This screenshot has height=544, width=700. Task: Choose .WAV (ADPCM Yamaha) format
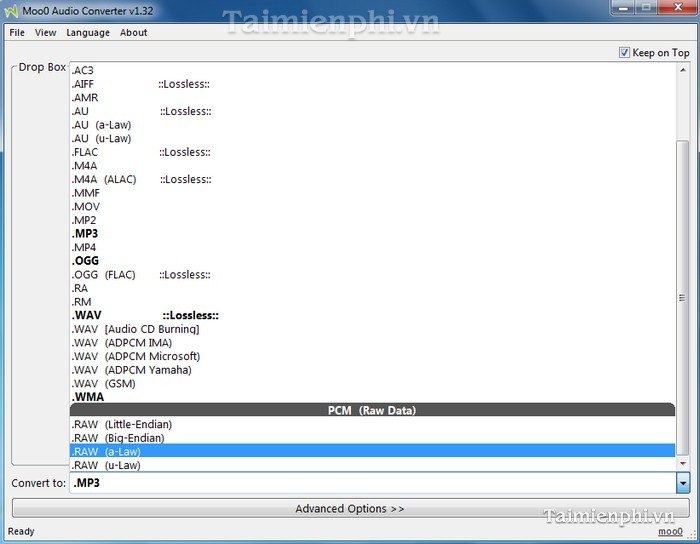click(131, 370)
